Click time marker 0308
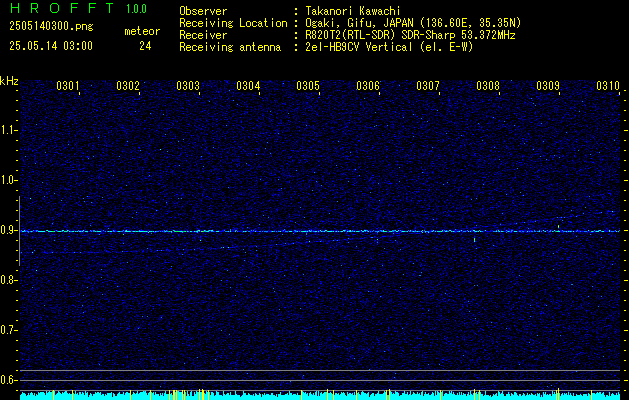Viewport: 629px width, 400px height. click(488, 86)
